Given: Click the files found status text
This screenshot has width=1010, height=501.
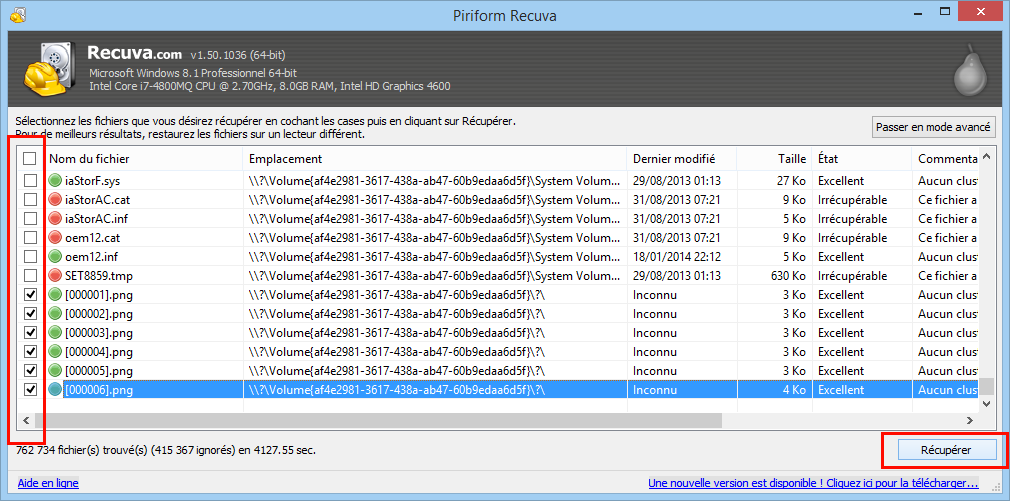Looking at the screenshot, I should (166, 449).
